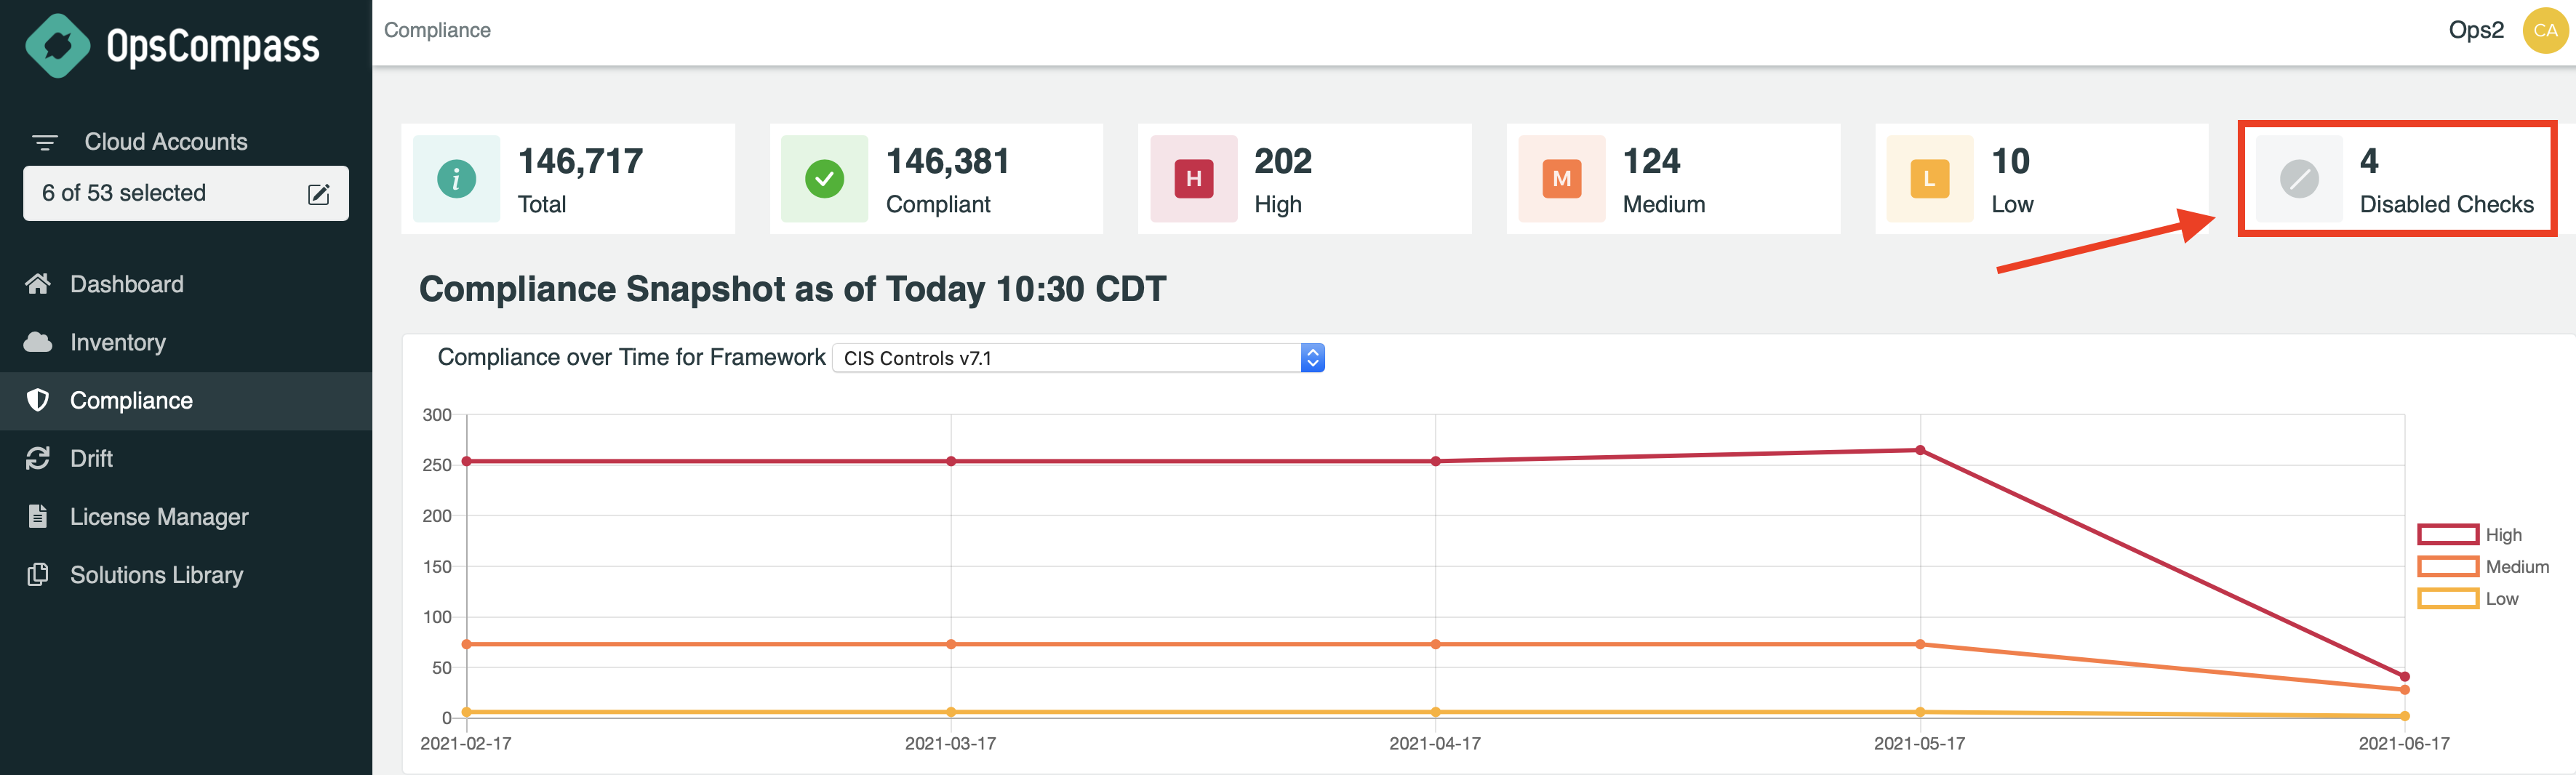This screenshot has width=2576, height=775.
Task: Click the Inventory cloud icon
Action: pos(38,342)
